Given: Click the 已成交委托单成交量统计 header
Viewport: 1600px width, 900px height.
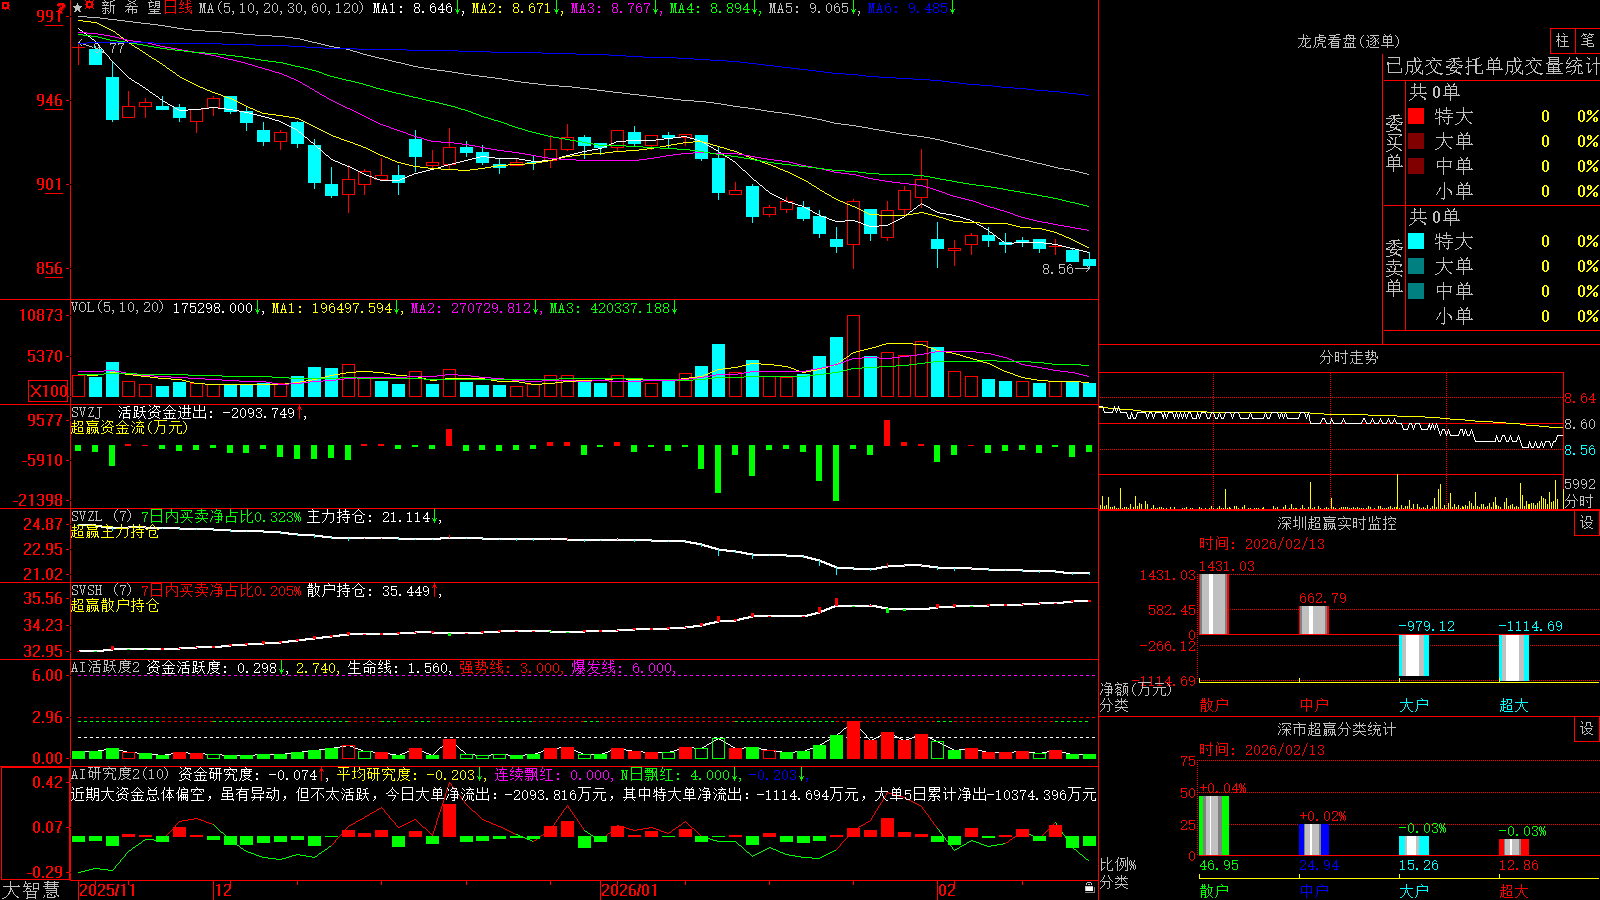Looking at the screenshot, I should 1492,66.
